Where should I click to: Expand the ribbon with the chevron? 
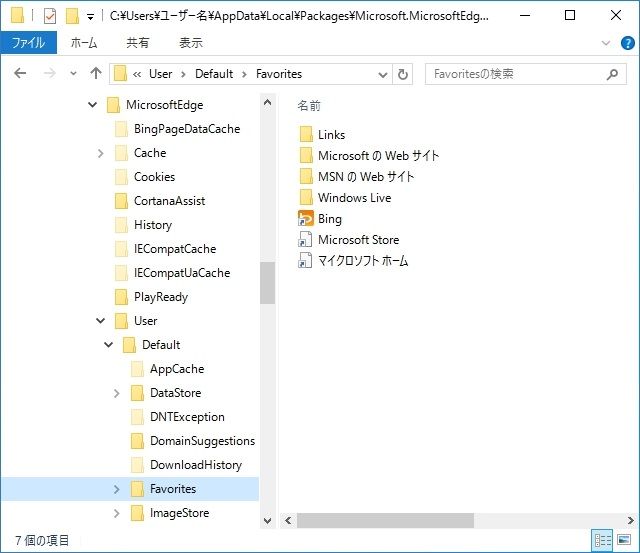[x=606, y=43]
